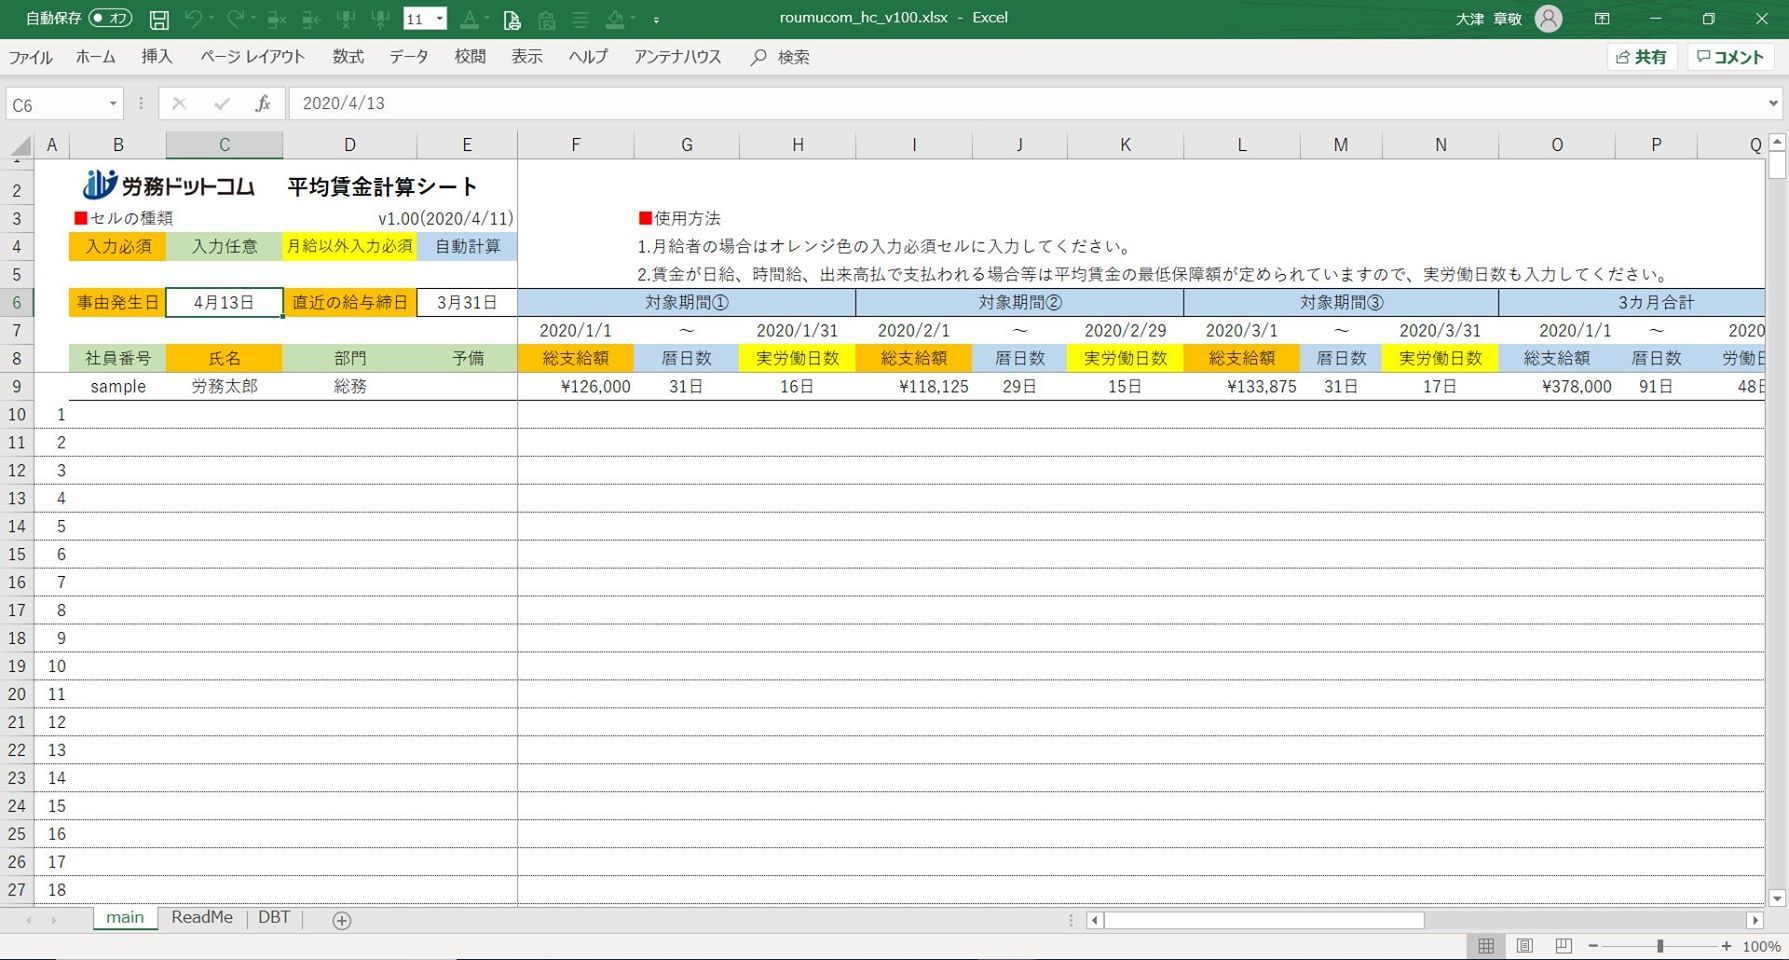Select cell with 3月31日

467,302
